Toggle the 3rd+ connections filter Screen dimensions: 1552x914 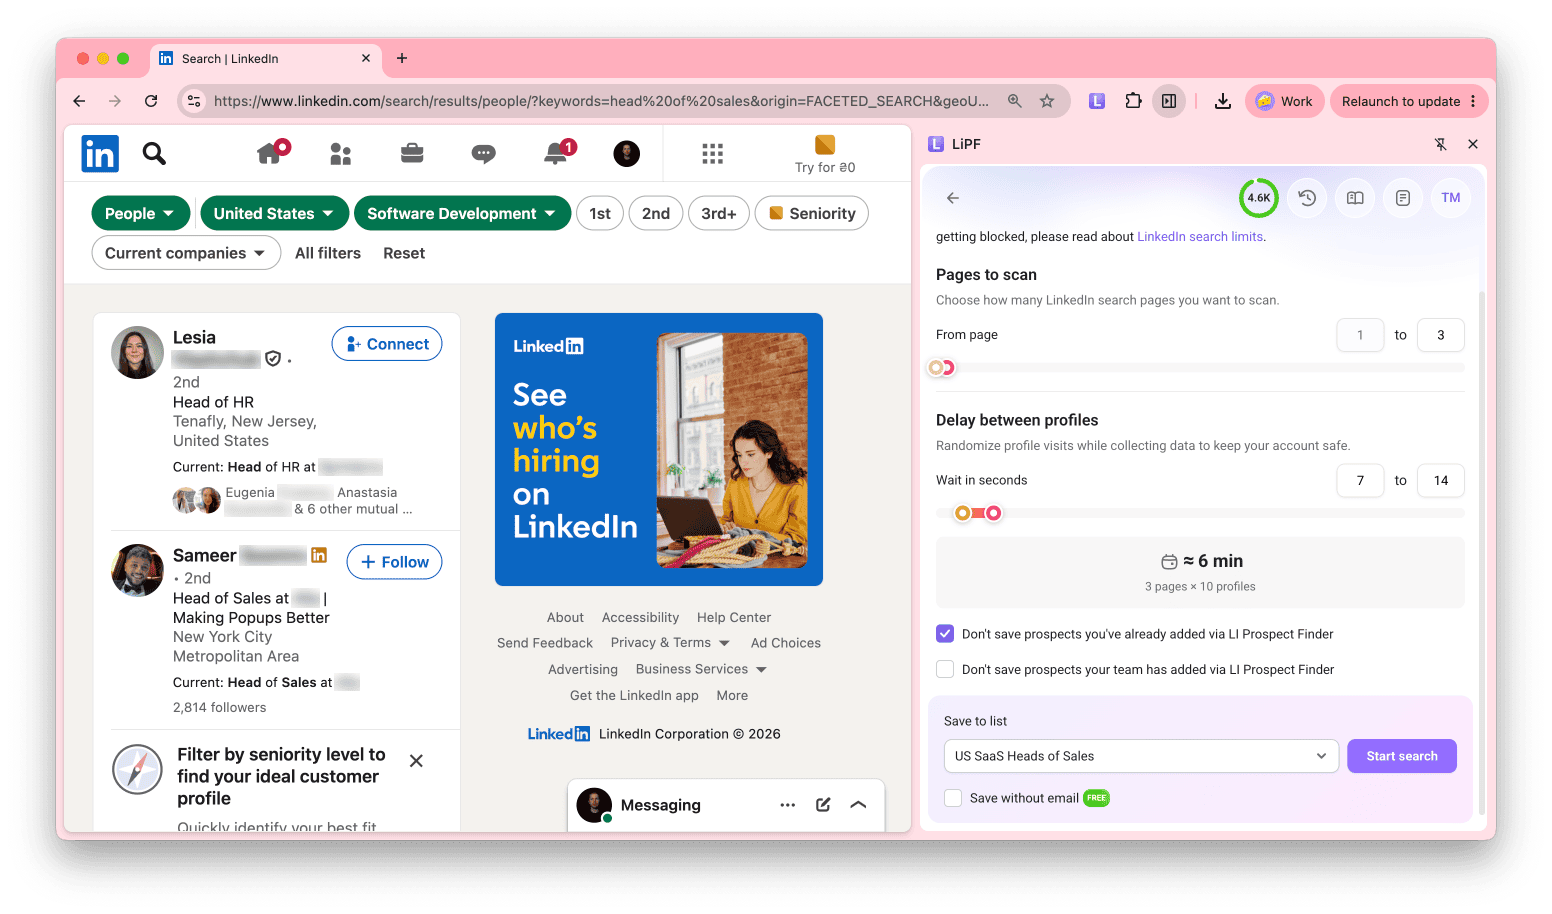pyautogui.click(x=719, y=213)
